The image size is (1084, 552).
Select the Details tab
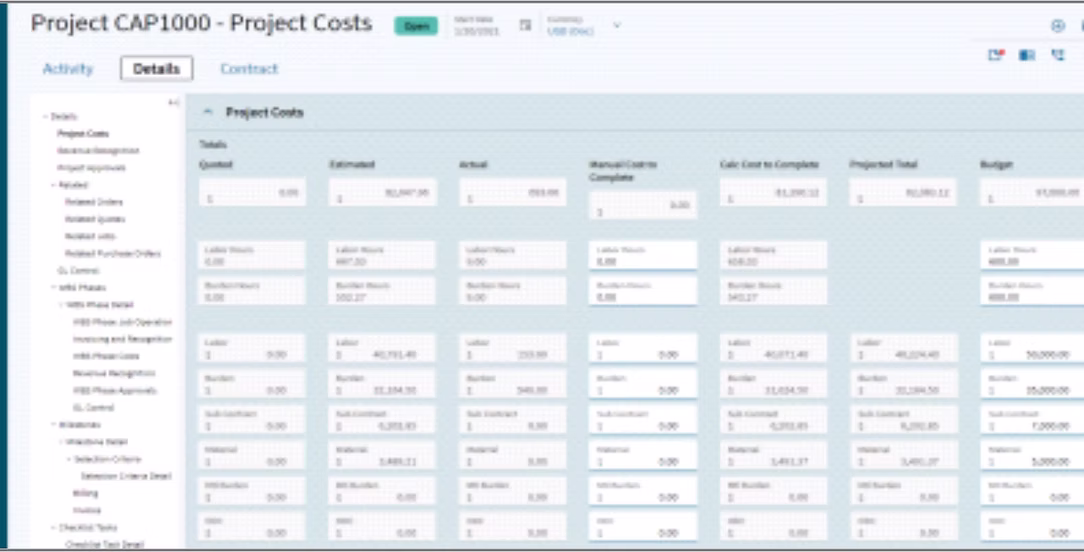pos(156,68)
